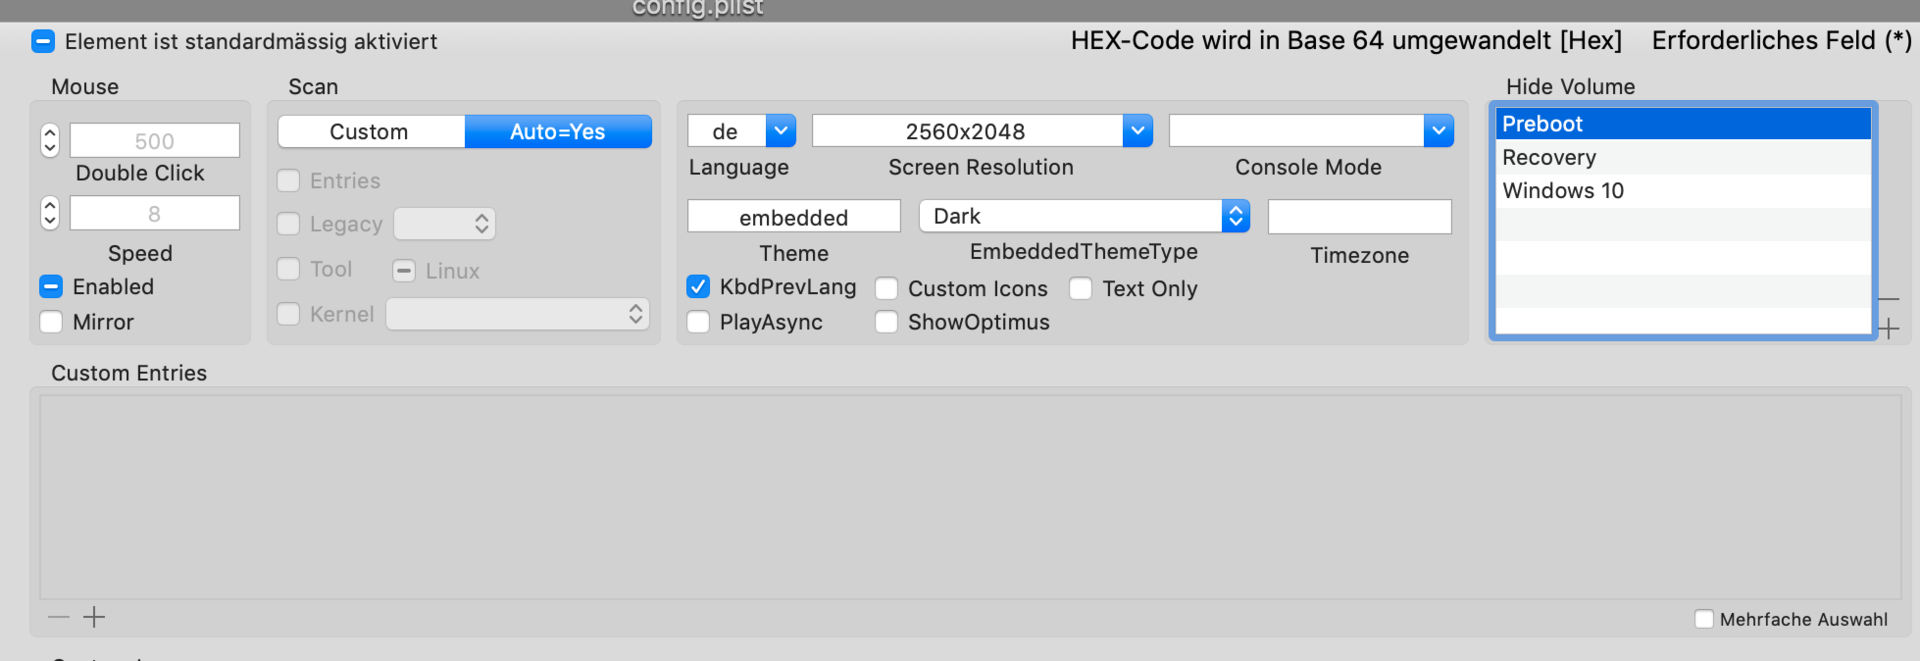The width and height of the screenshot is (1920, 661).
Task: Enable the Mirror checkbox
Action: point(51,322)
